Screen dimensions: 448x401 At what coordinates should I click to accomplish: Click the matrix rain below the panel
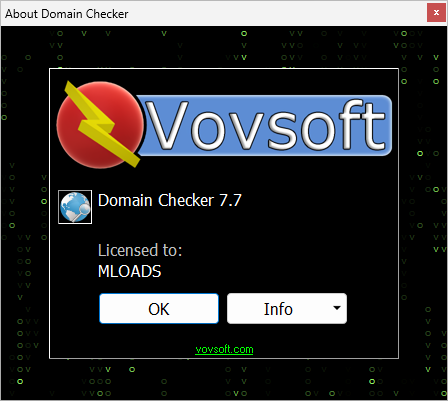coord(224,379)
